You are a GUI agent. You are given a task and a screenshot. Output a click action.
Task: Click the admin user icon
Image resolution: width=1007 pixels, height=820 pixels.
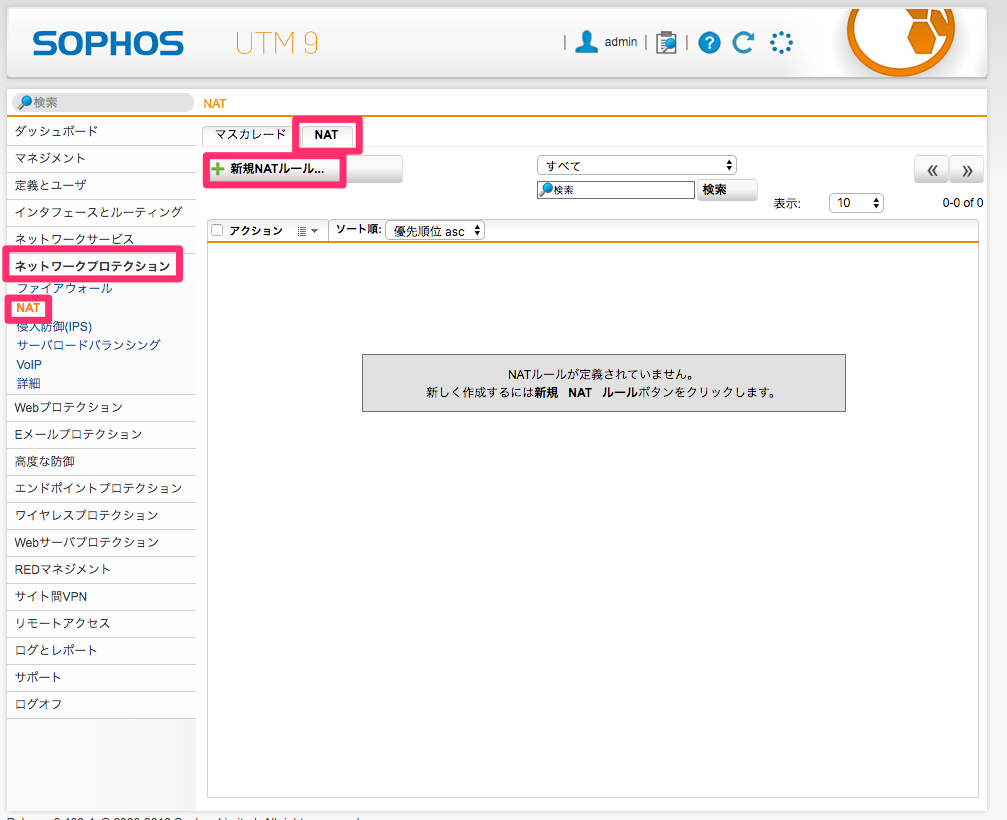586,42
